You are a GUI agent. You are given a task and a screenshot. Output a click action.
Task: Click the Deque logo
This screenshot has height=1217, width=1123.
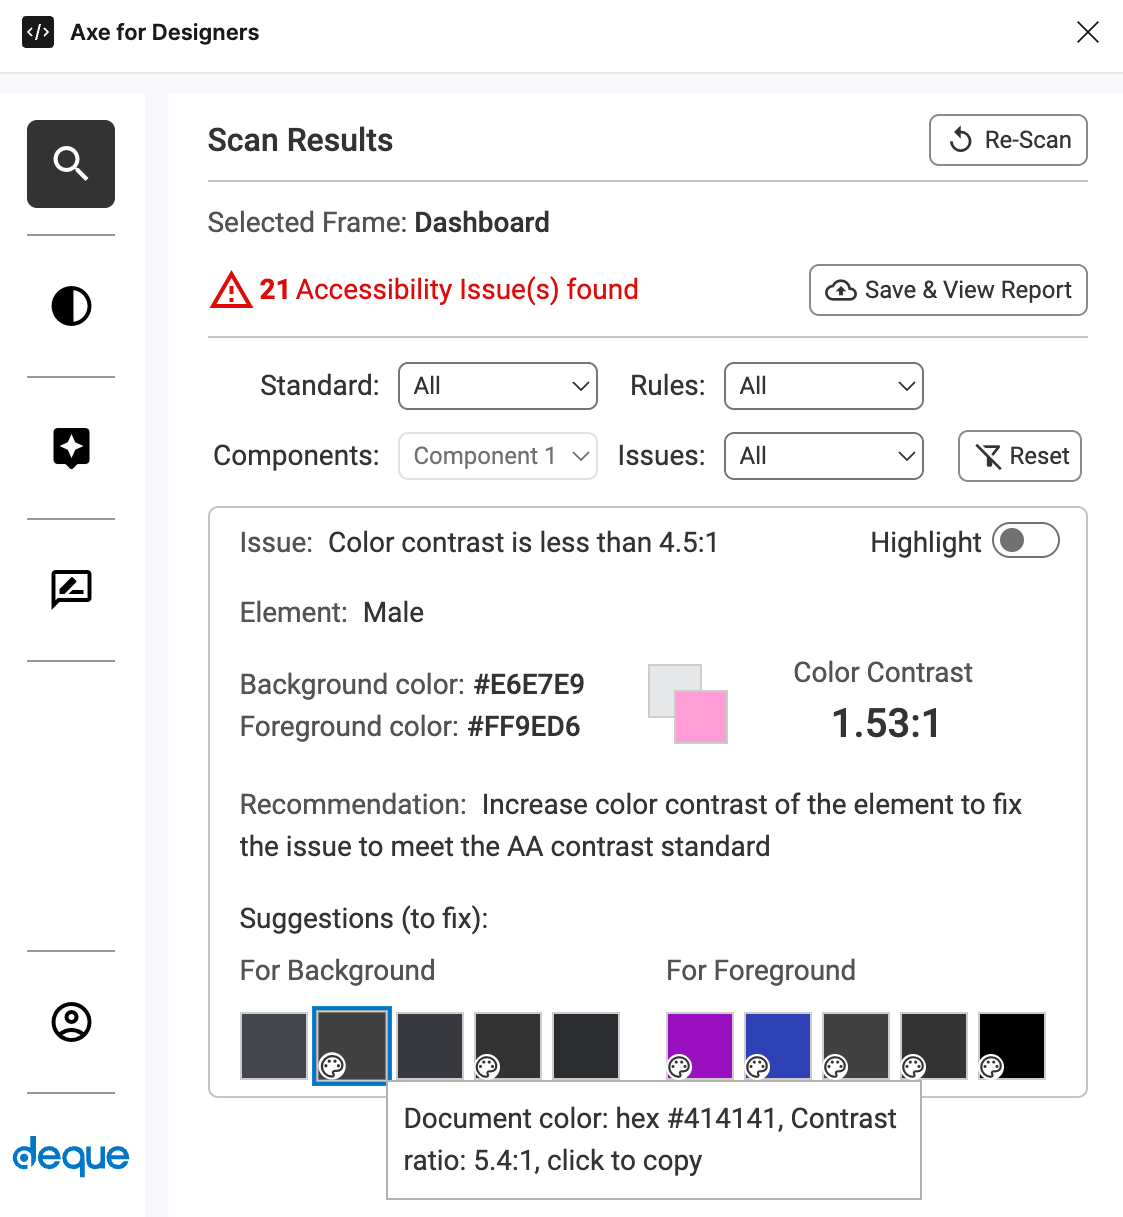point(71,1156)
